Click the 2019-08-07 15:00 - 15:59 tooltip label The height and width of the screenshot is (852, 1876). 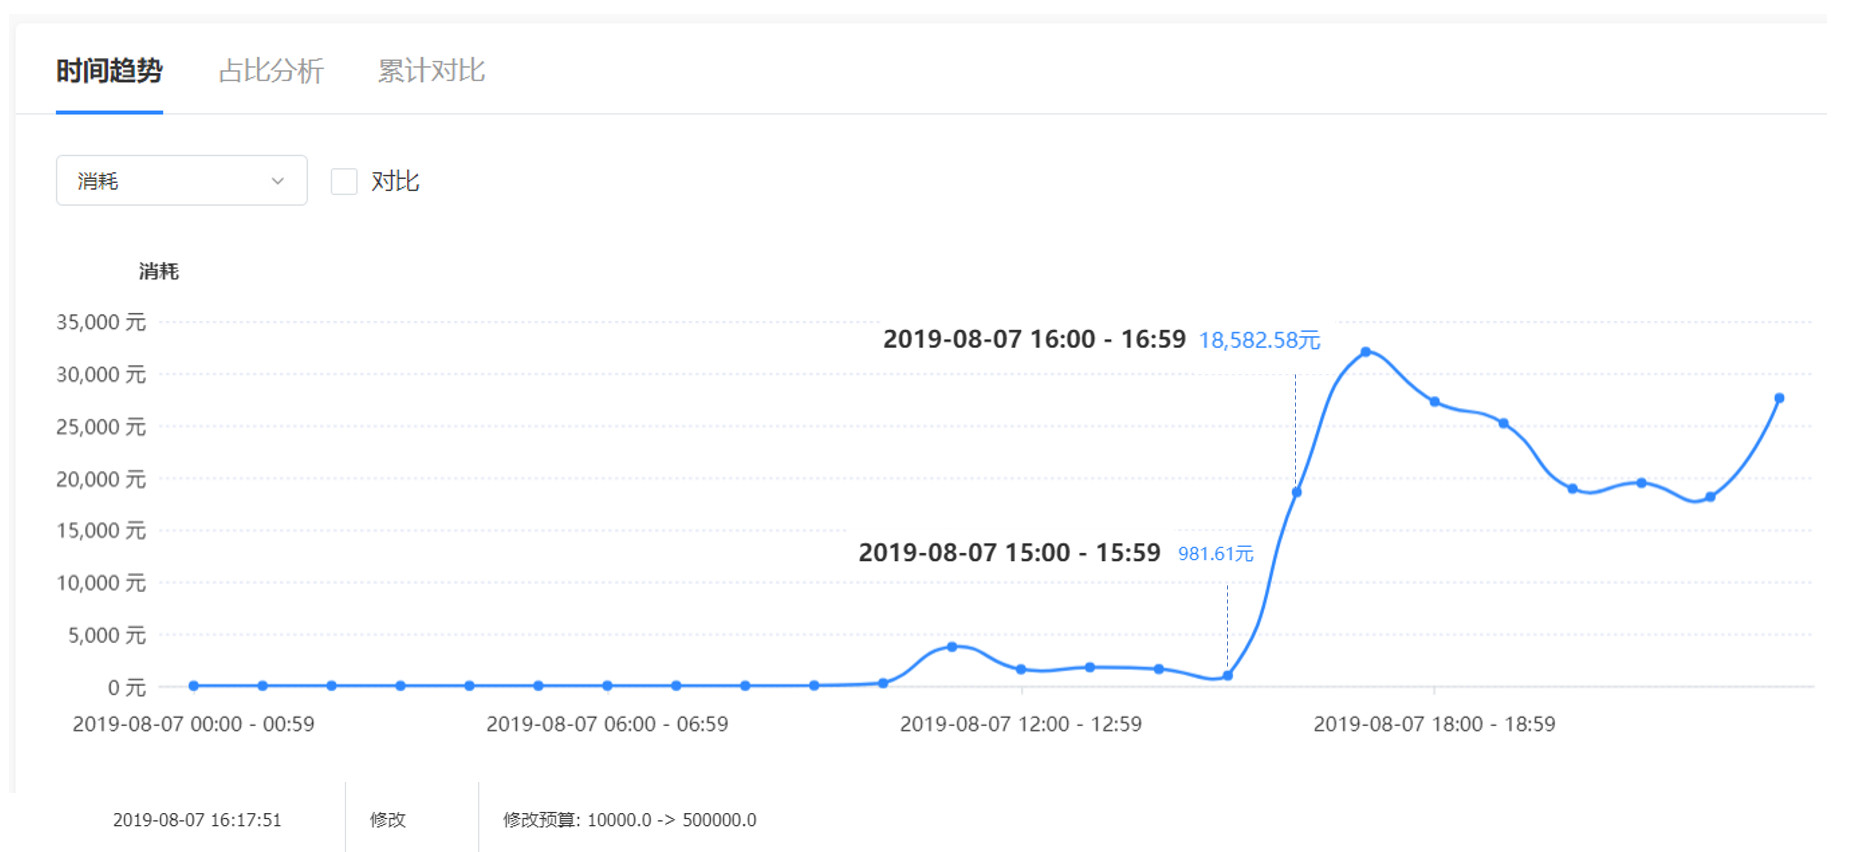[x=1009, y=552]
